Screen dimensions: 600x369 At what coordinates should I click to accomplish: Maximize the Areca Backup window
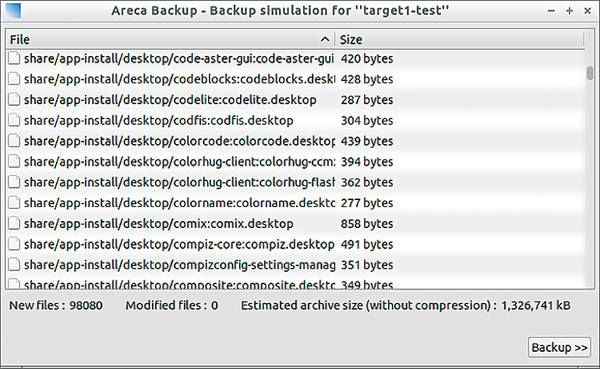coord(569,11)
